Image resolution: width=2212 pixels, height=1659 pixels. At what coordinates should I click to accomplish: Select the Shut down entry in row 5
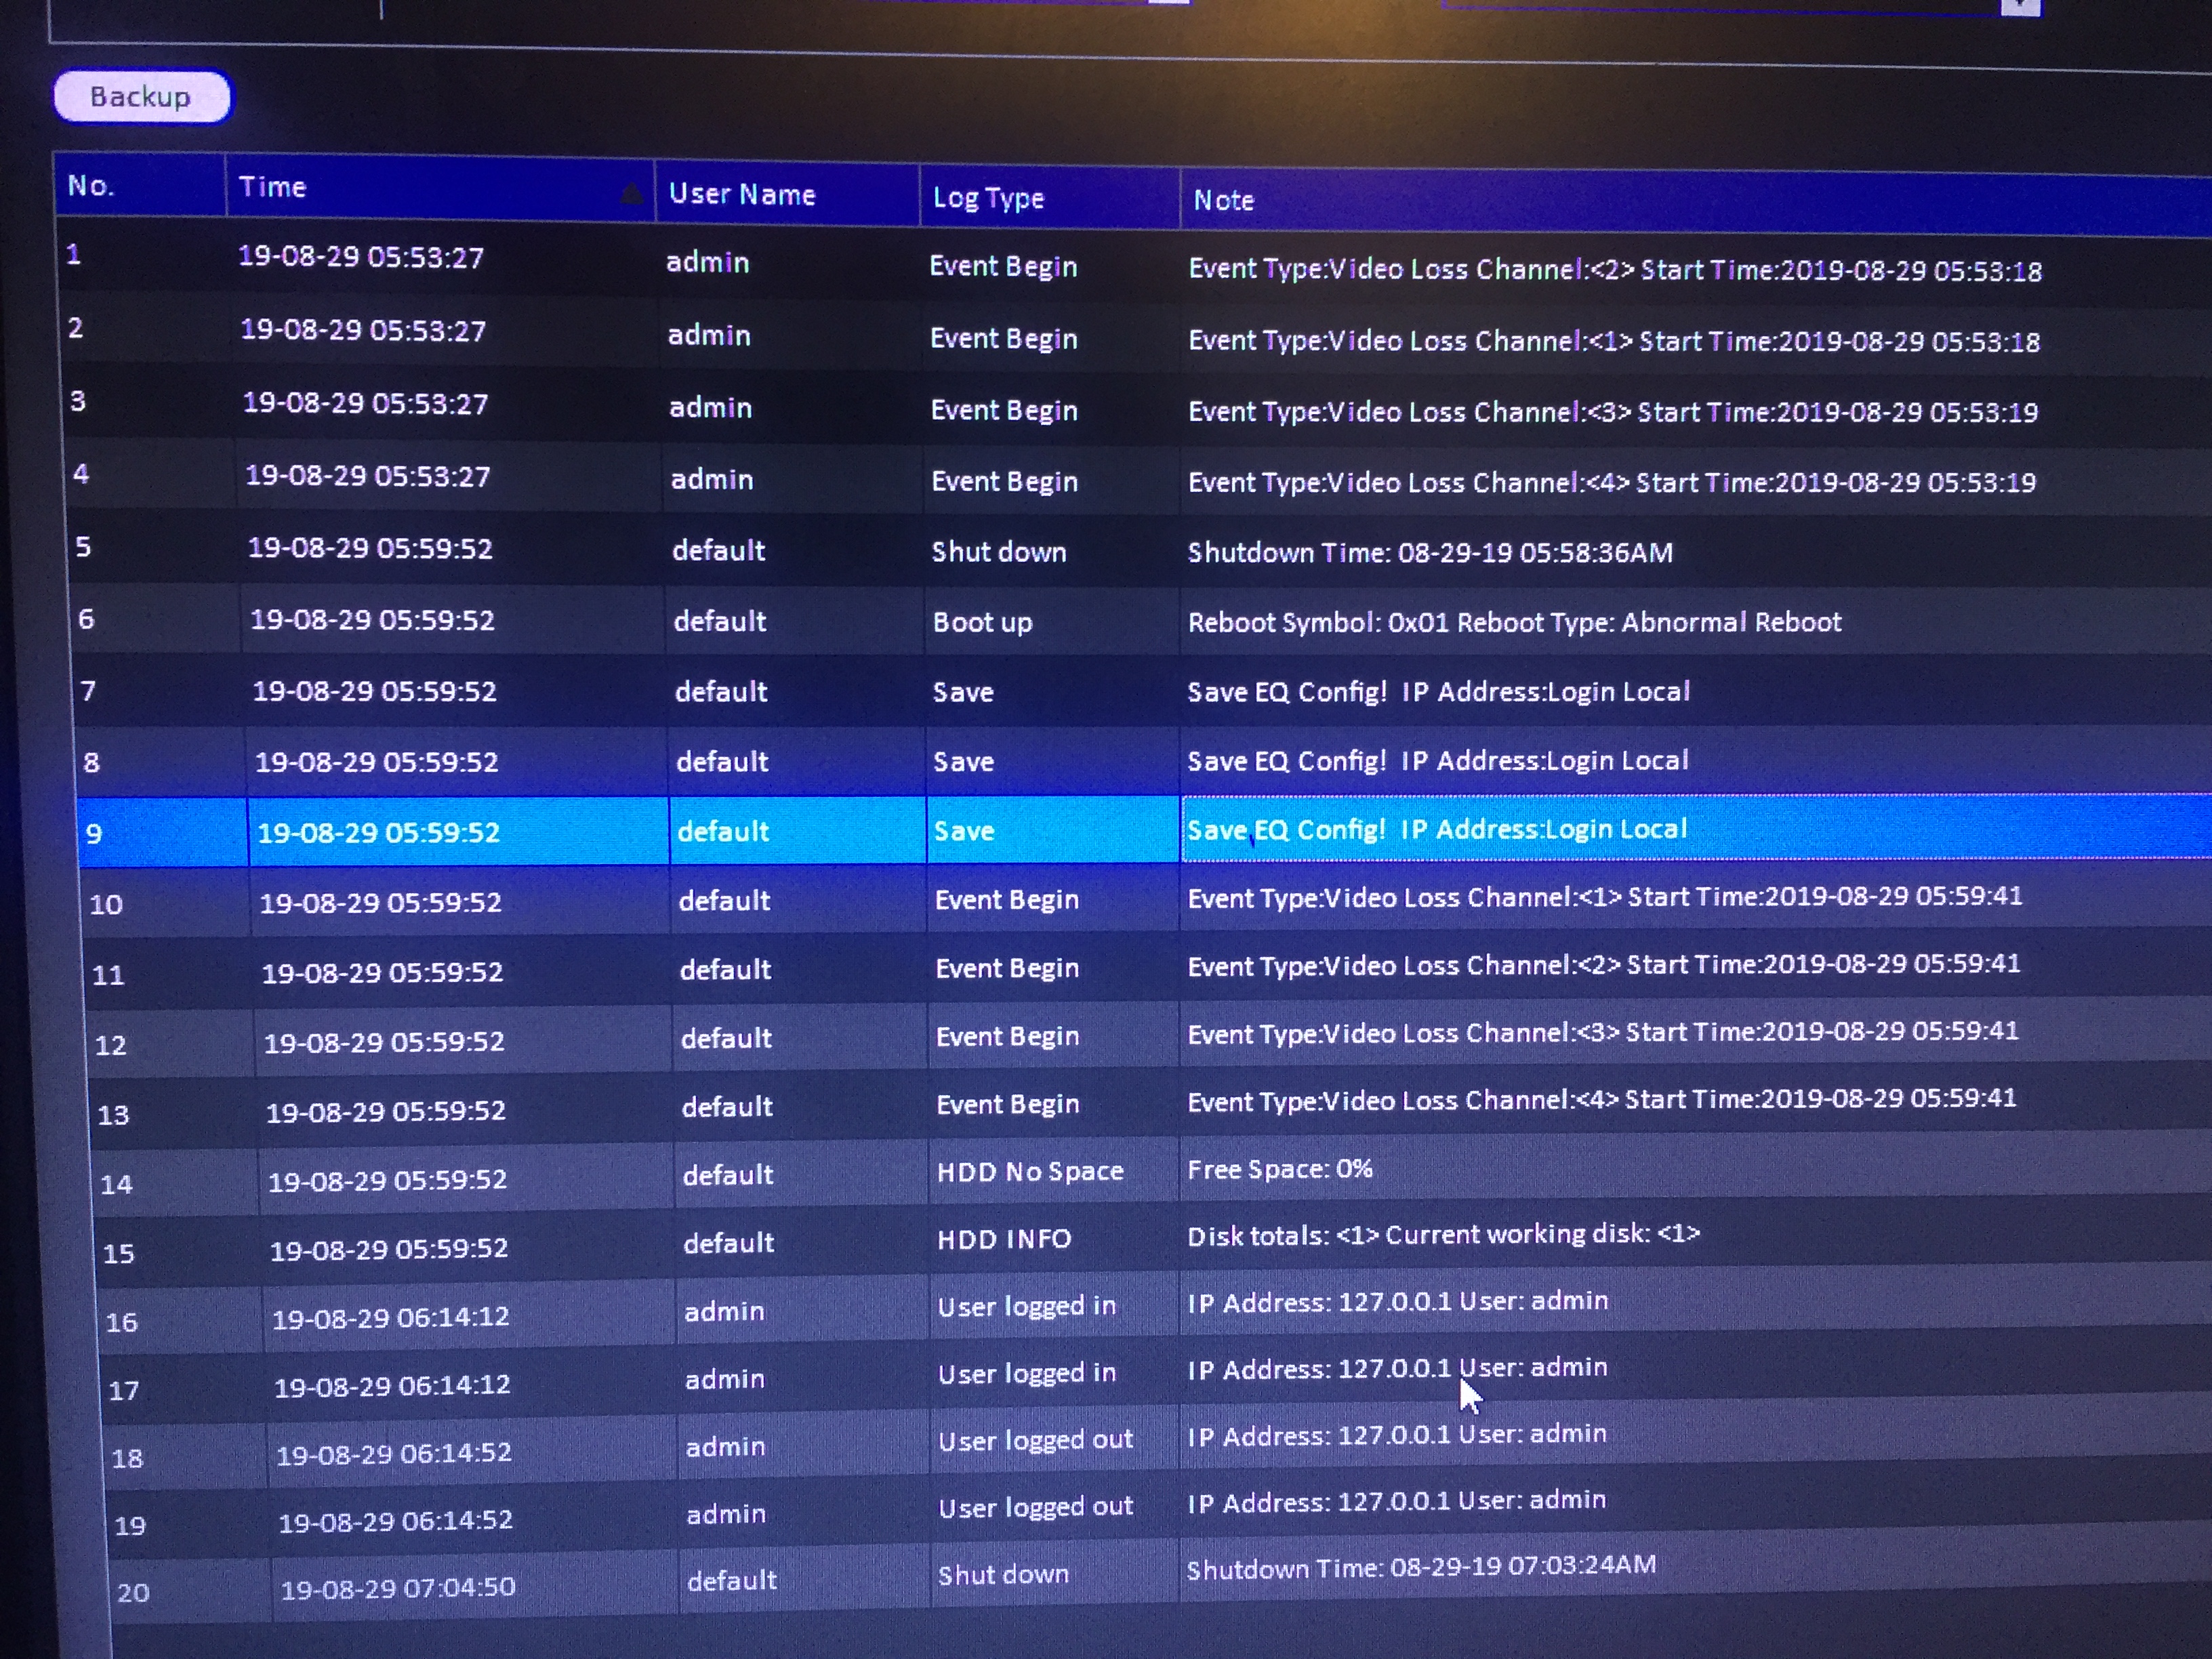pyautogui.click(x=998, y=551)
